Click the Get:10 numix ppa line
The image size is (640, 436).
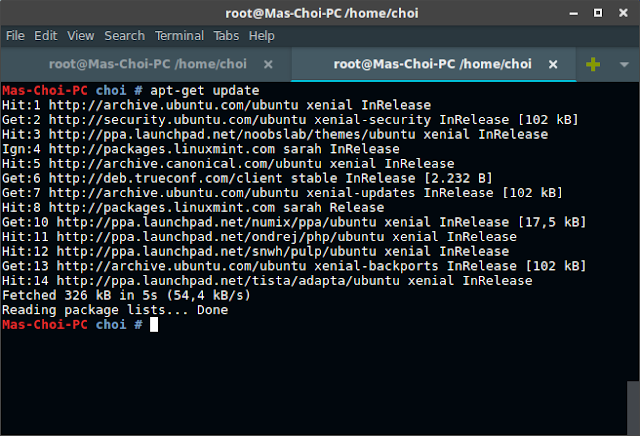pyautogui.click(x=294, y=222)
